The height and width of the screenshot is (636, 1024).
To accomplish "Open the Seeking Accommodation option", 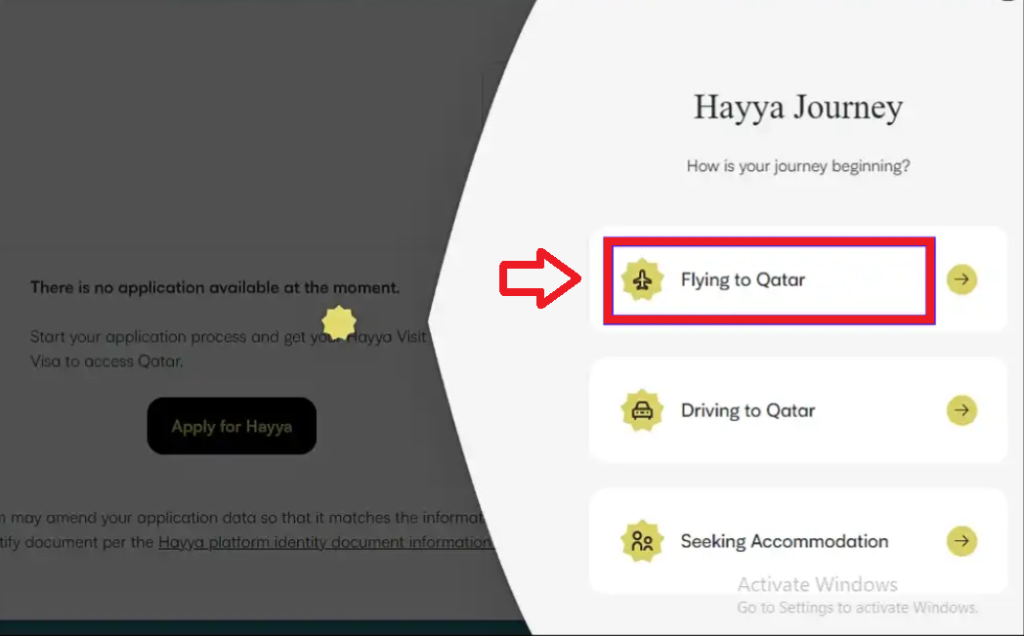I will point(797,541).
